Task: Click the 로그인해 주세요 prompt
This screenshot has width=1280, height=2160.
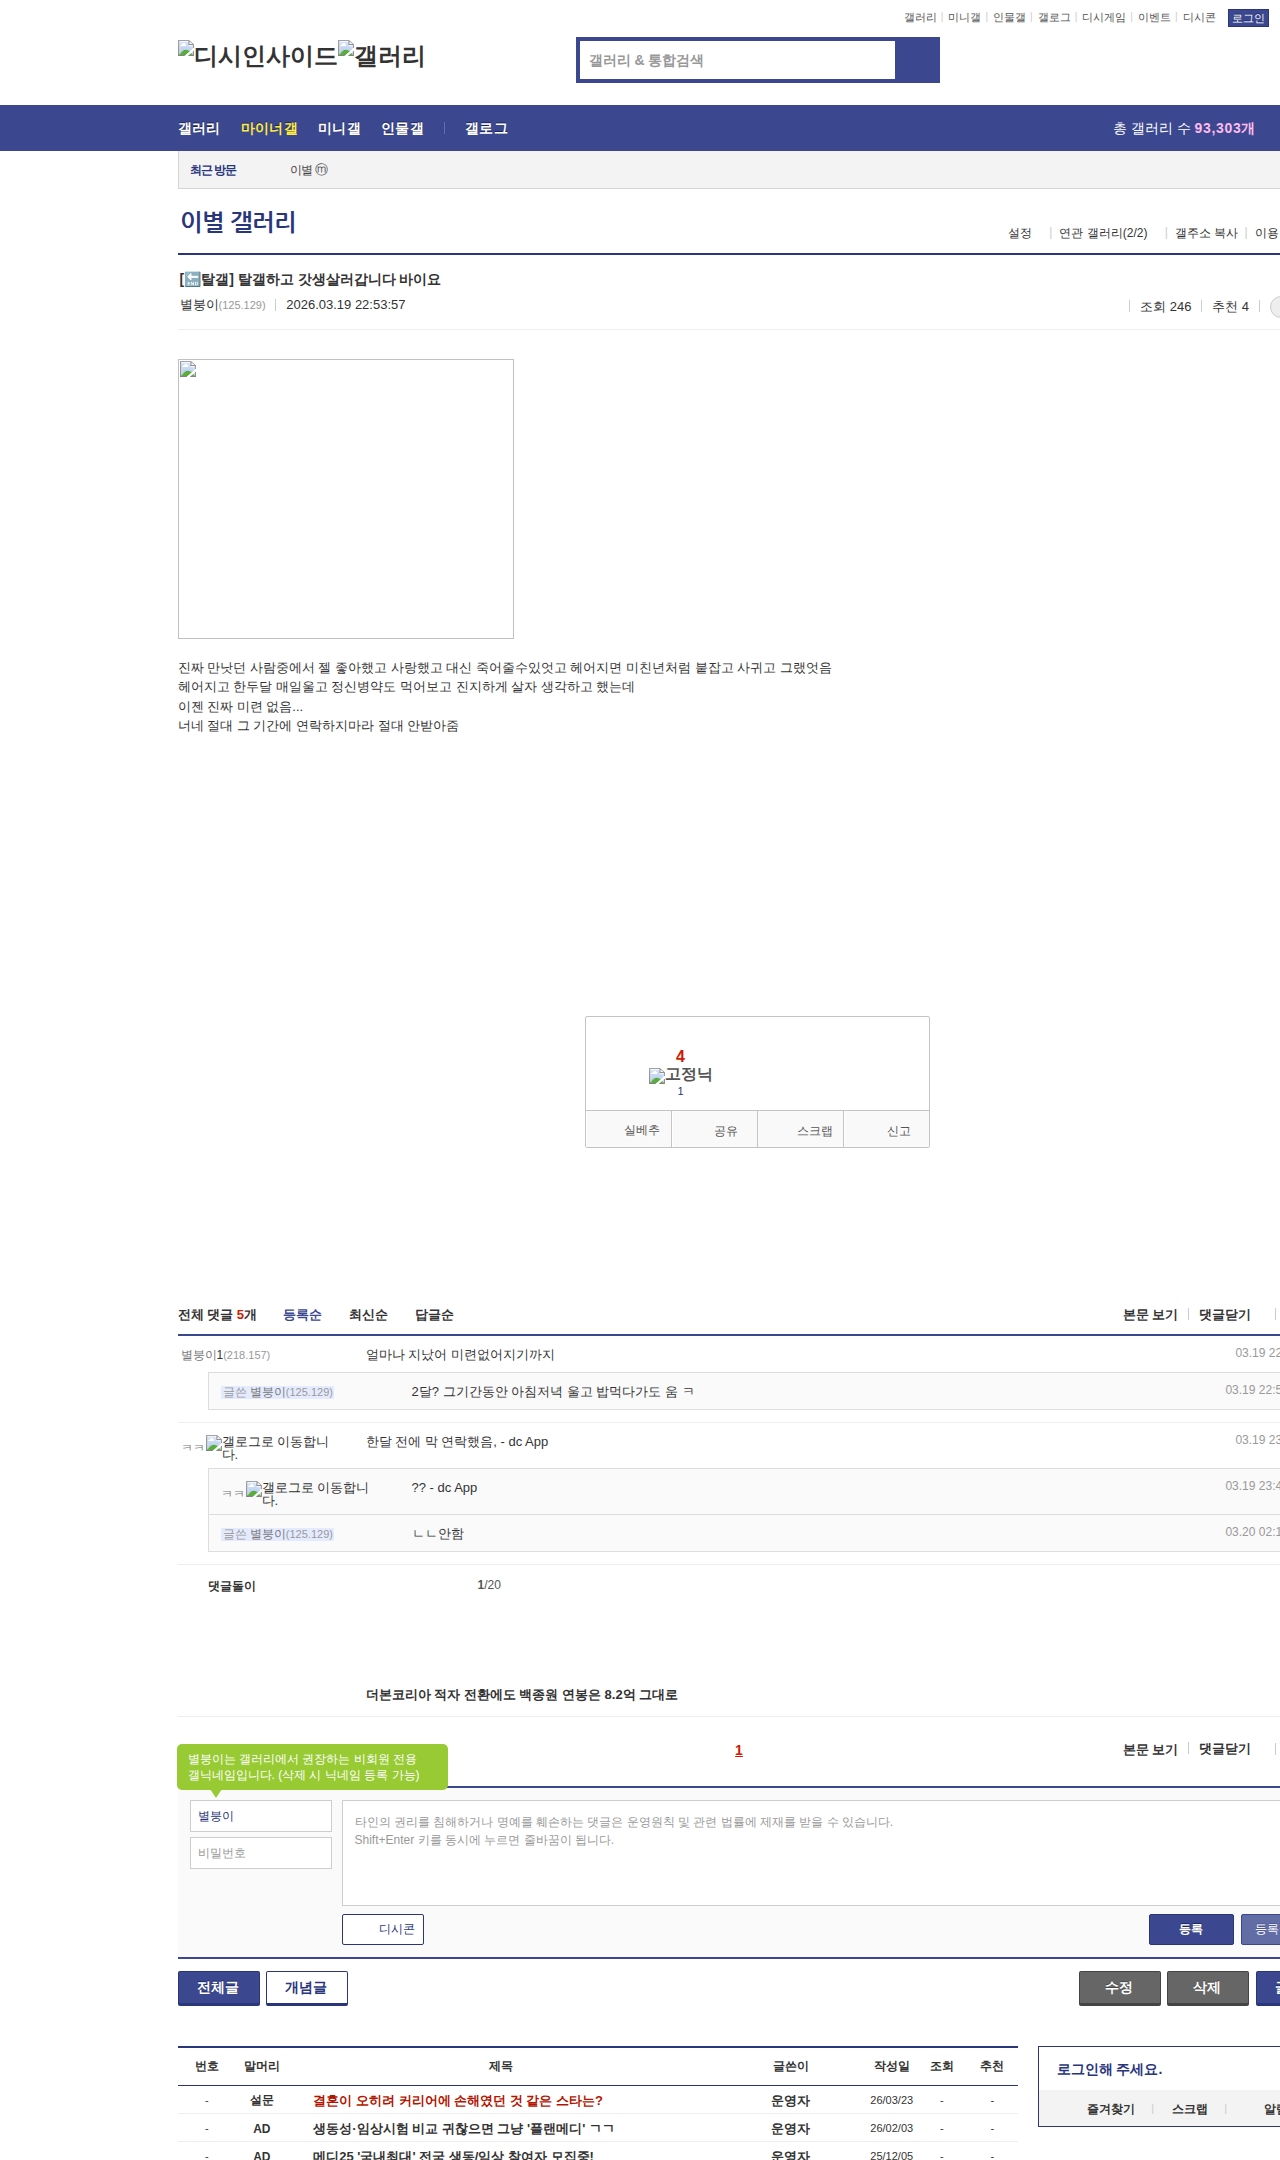Action: tap(1110, 2070)
